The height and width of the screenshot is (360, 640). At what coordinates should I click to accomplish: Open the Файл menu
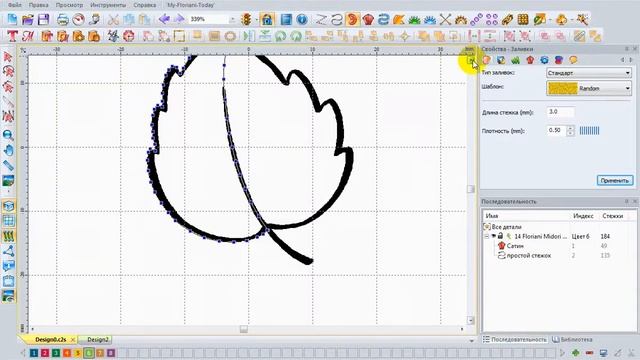(x=15, y=5)
